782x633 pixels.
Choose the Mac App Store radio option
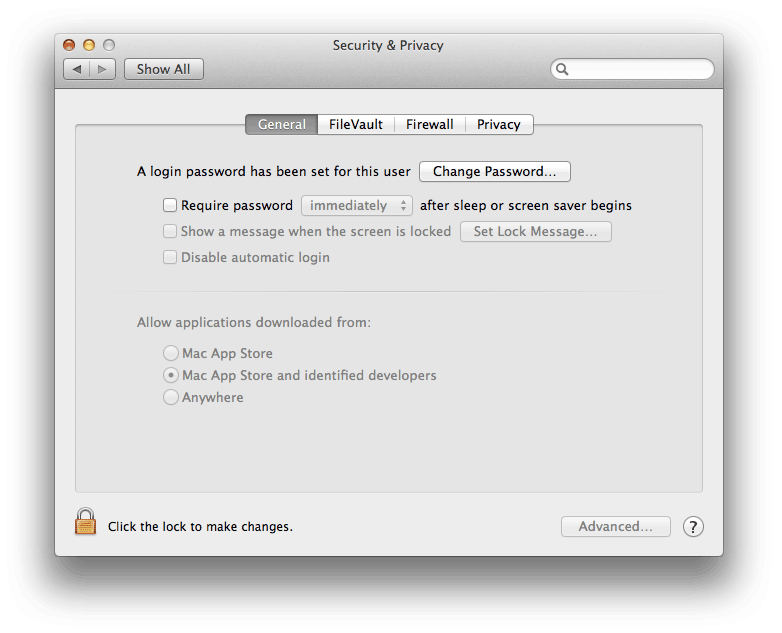pyautogui.click(x=171, y=354)
